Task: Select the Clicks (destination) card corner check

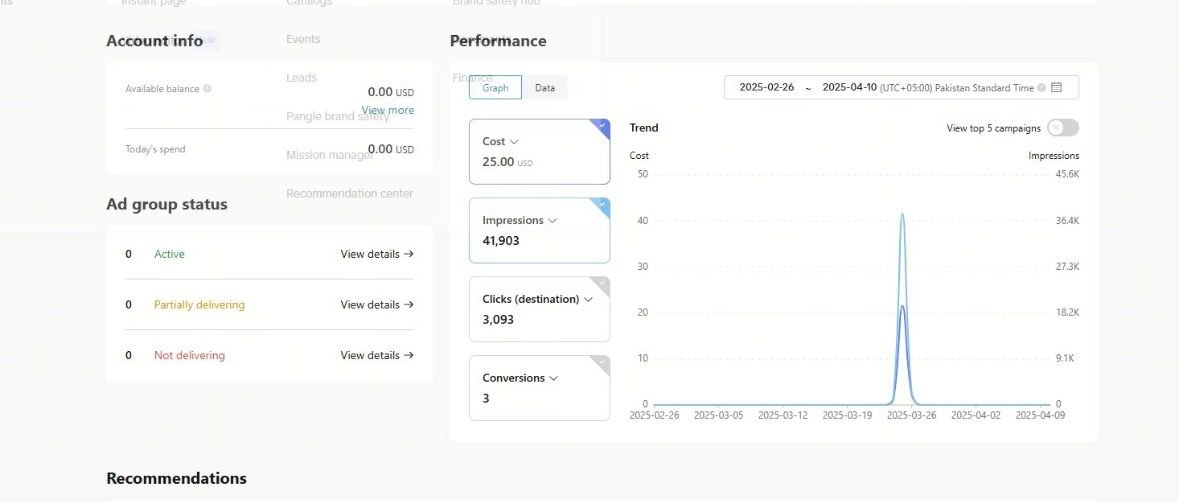Action: (601, 283)
